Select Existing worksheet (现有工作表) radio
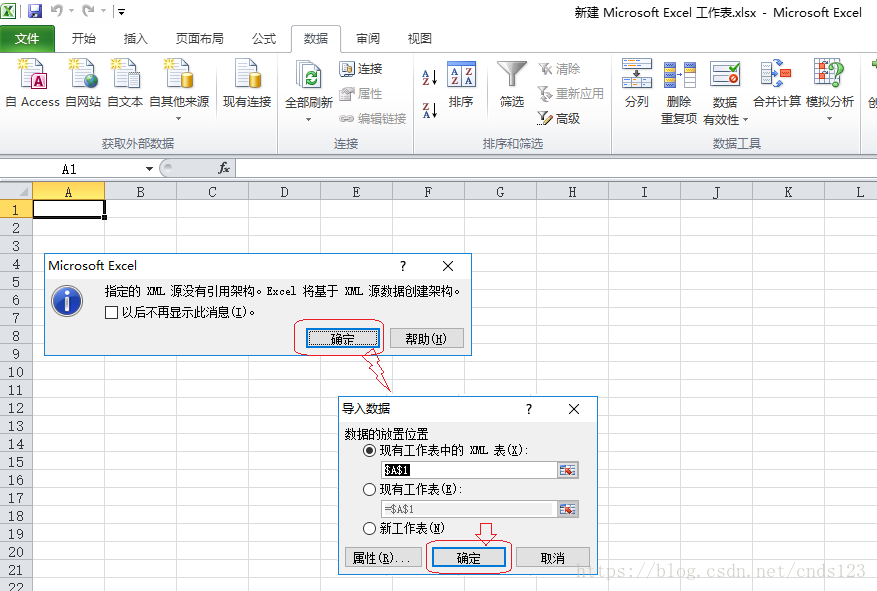877x591 pixels. click(x=369, y=490)
